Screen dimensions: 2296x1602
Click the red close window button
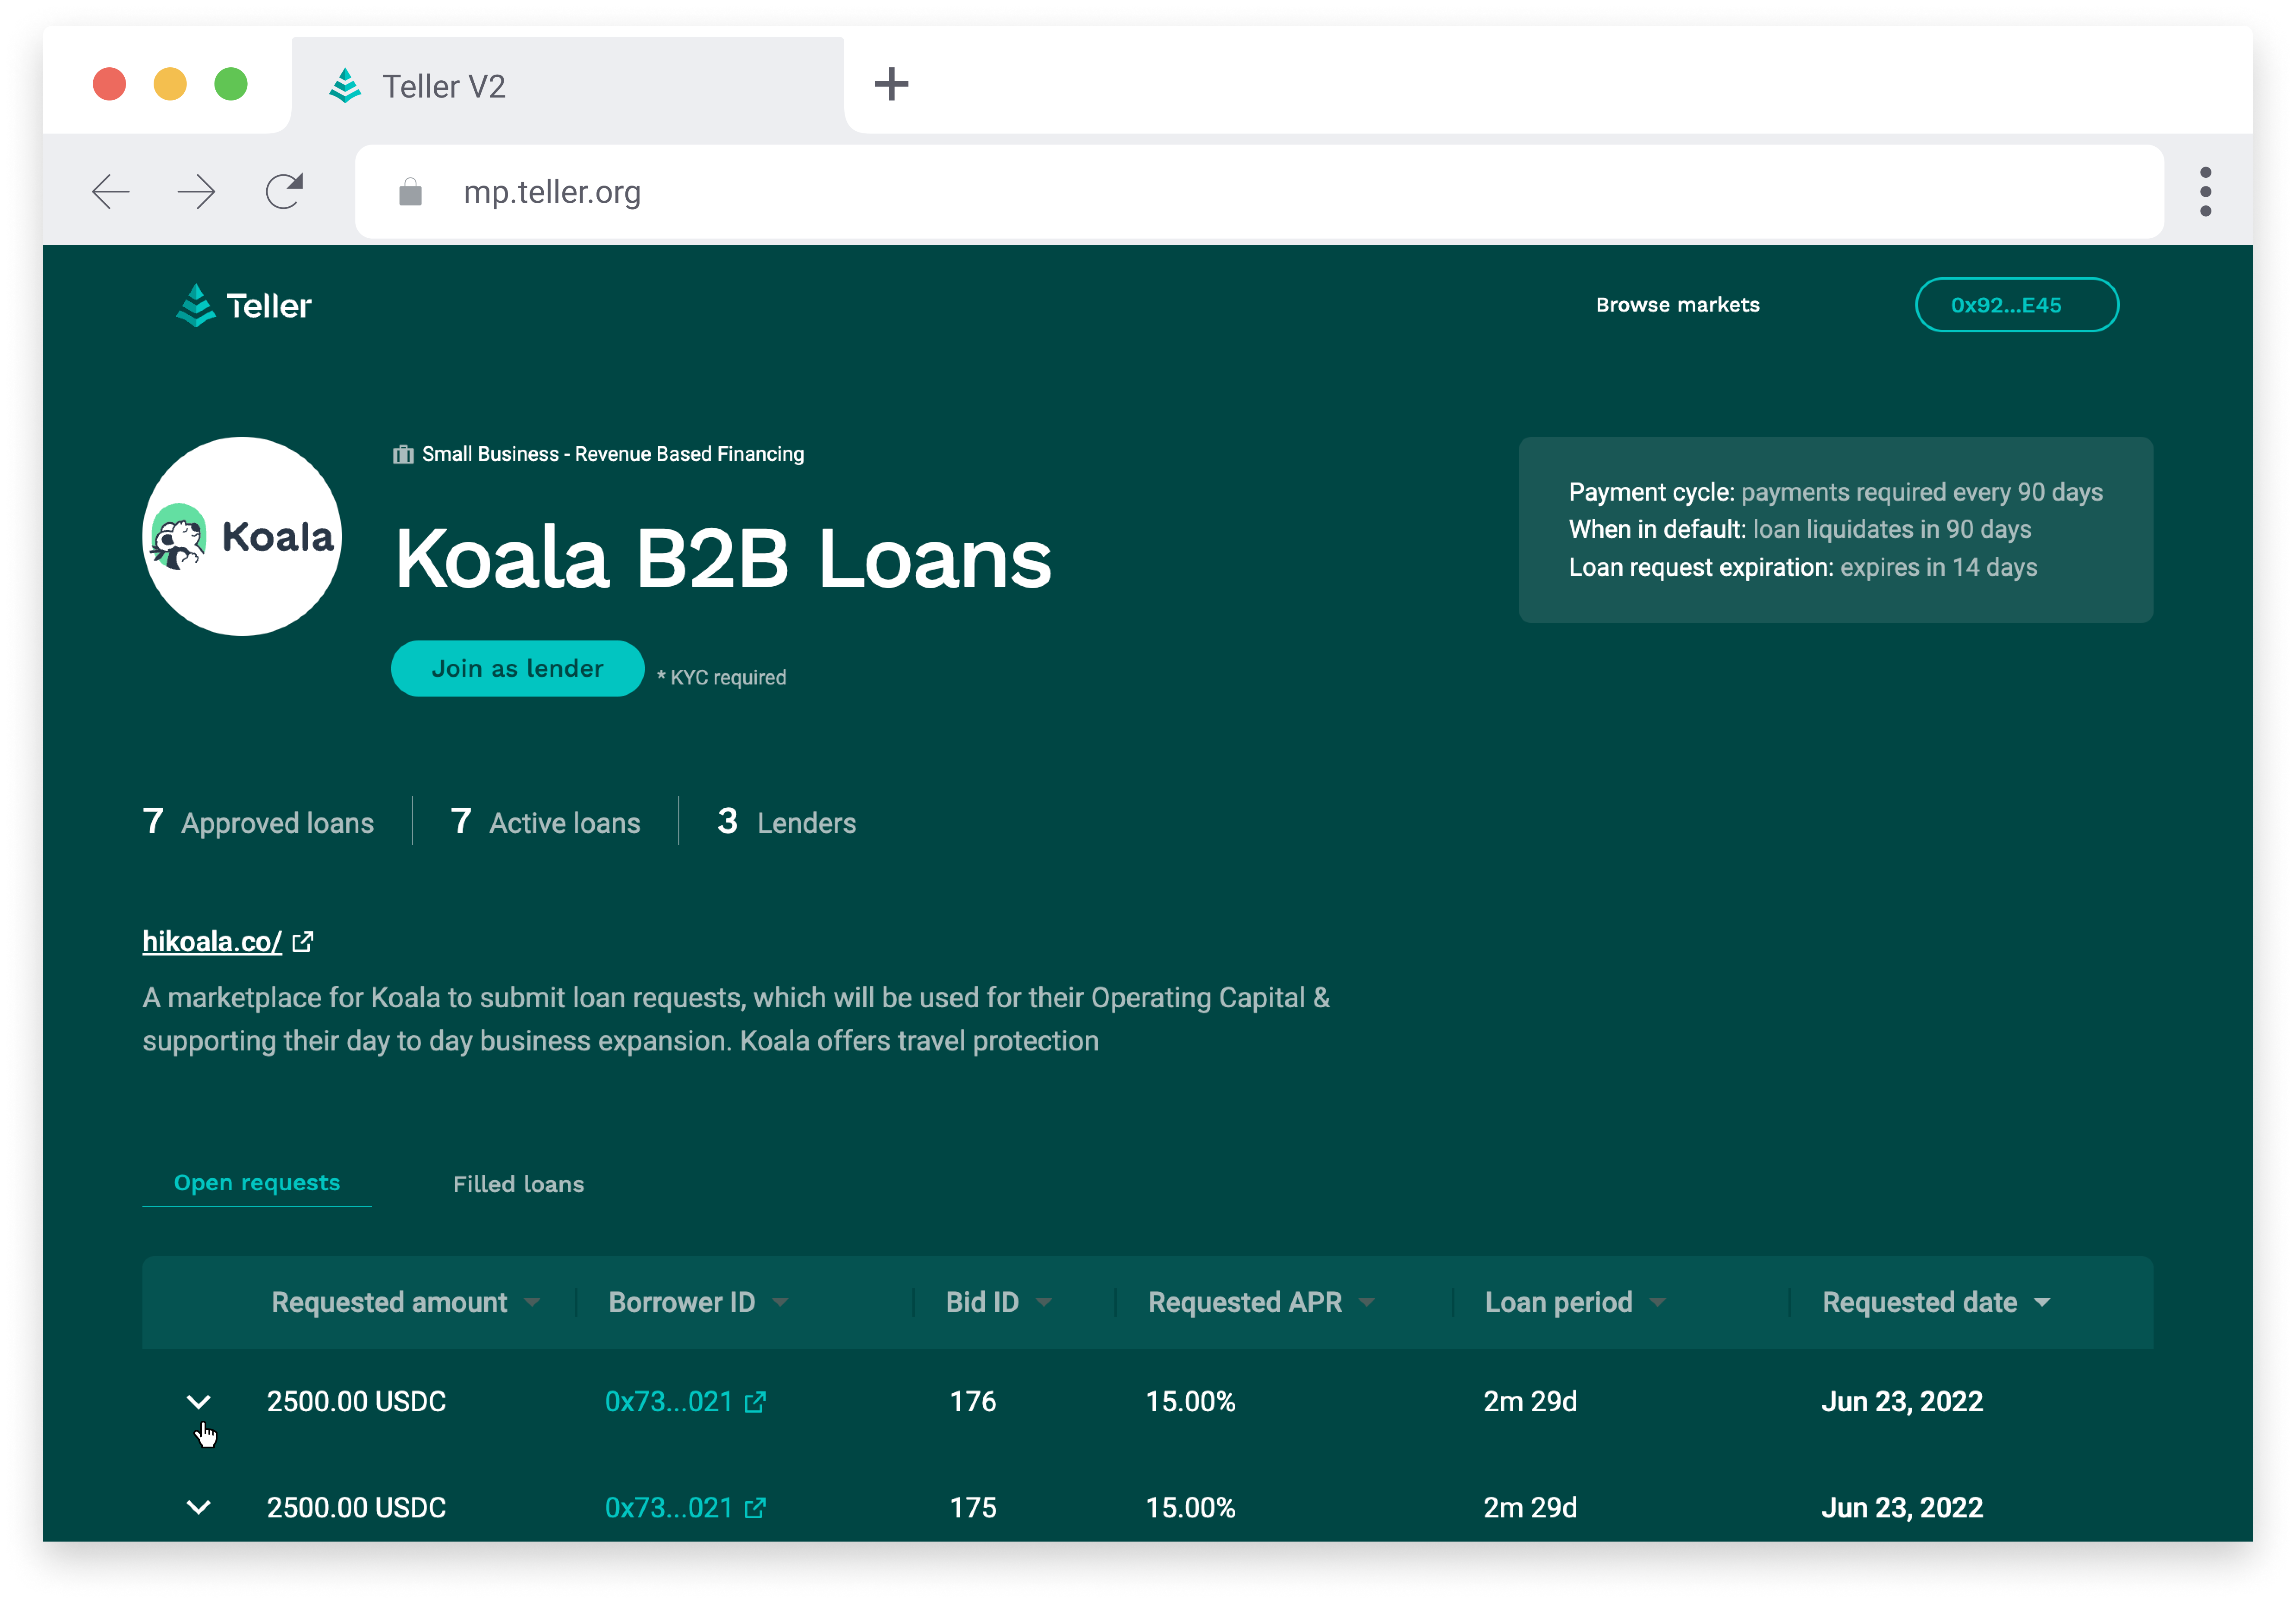coord(109,84)
